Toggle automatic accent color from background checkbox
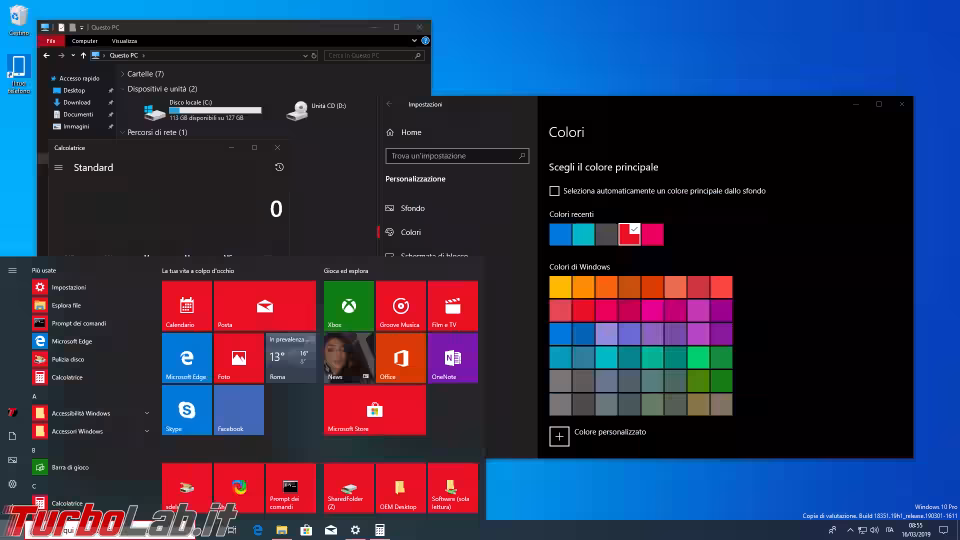Viewport: 960px width, 540px height. pyautogui.click(x=555, y=191)
